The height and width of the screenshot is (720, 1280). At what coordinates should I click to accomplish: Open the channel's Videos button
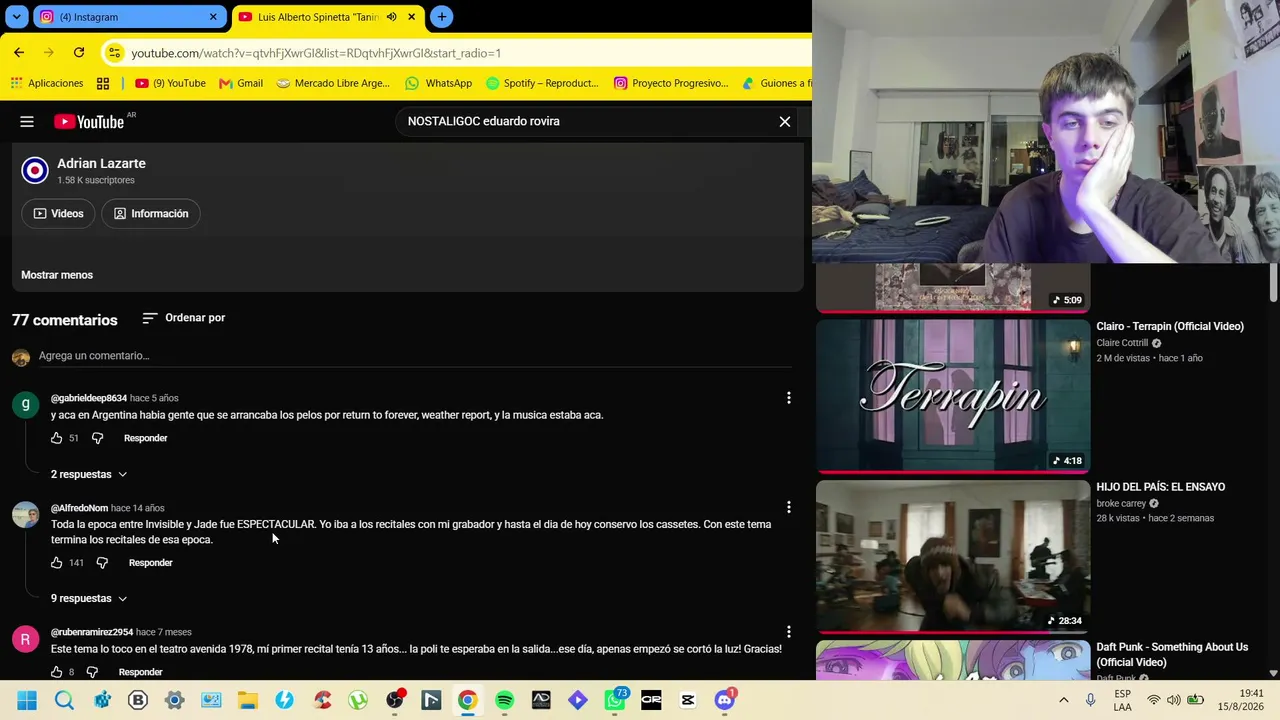click(x=58, y=214)
